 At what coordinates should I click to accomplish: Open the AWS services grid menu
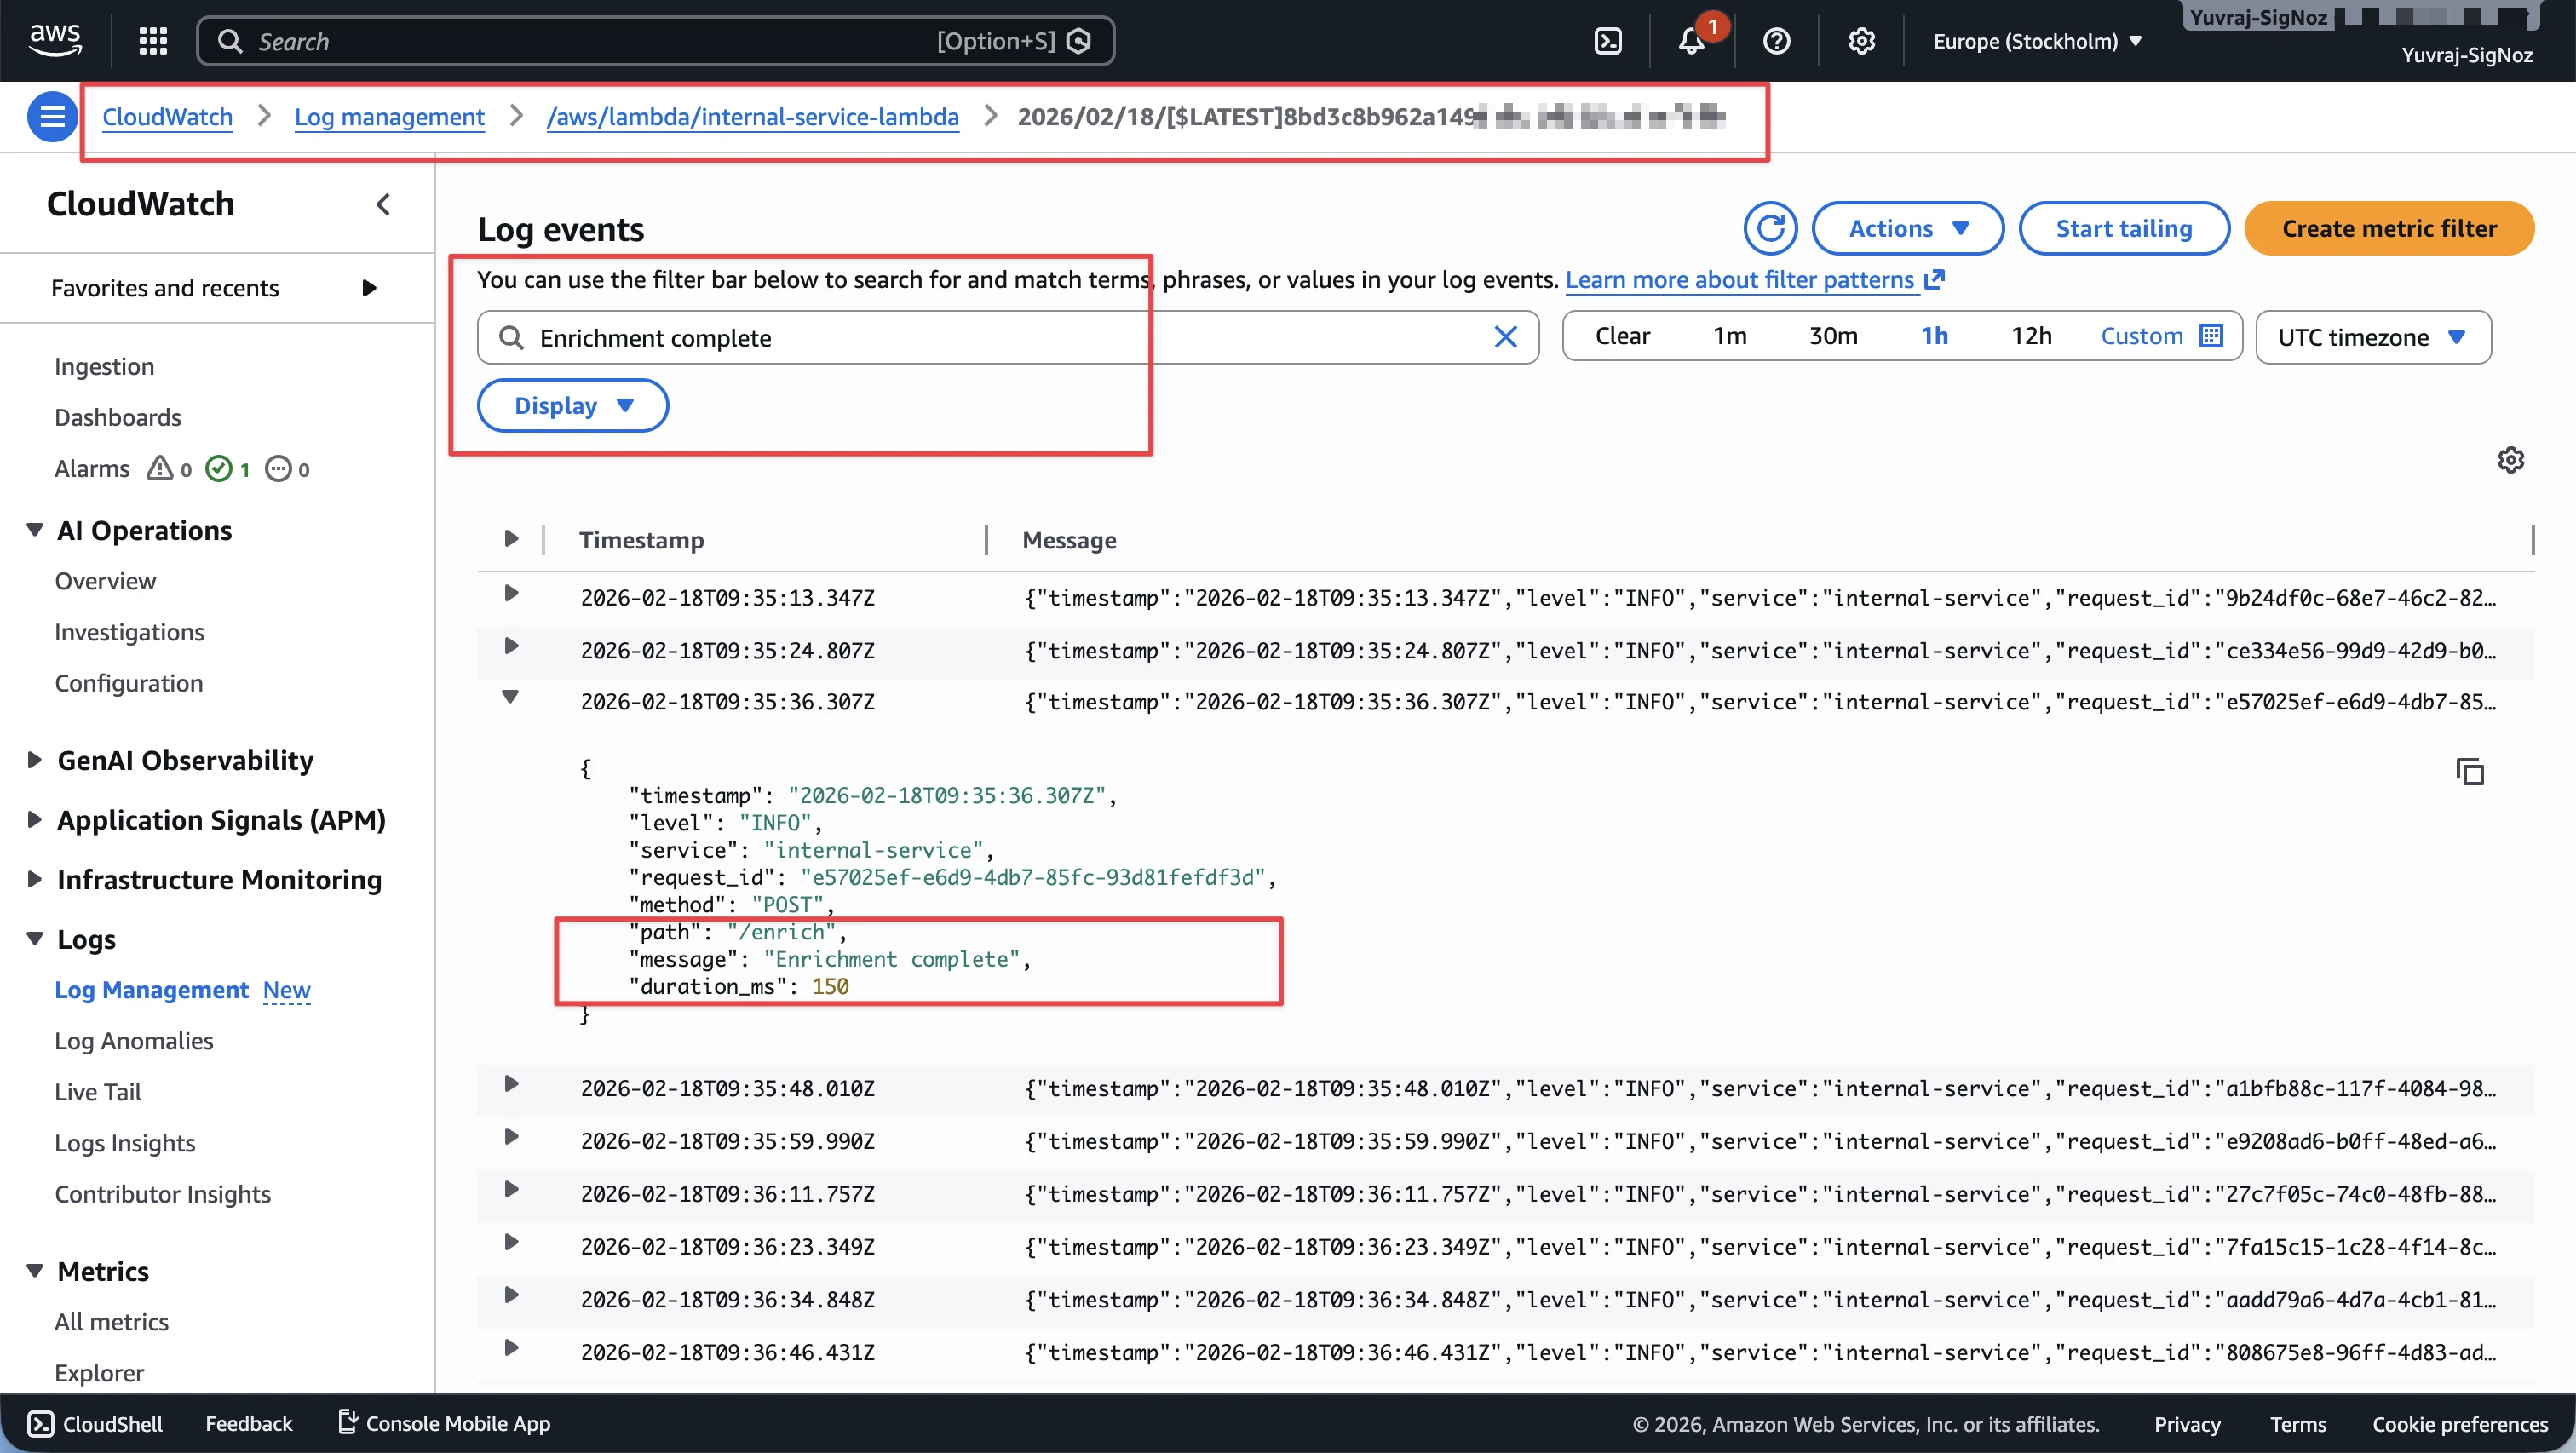pyautogui.click(x=152, y=40)
